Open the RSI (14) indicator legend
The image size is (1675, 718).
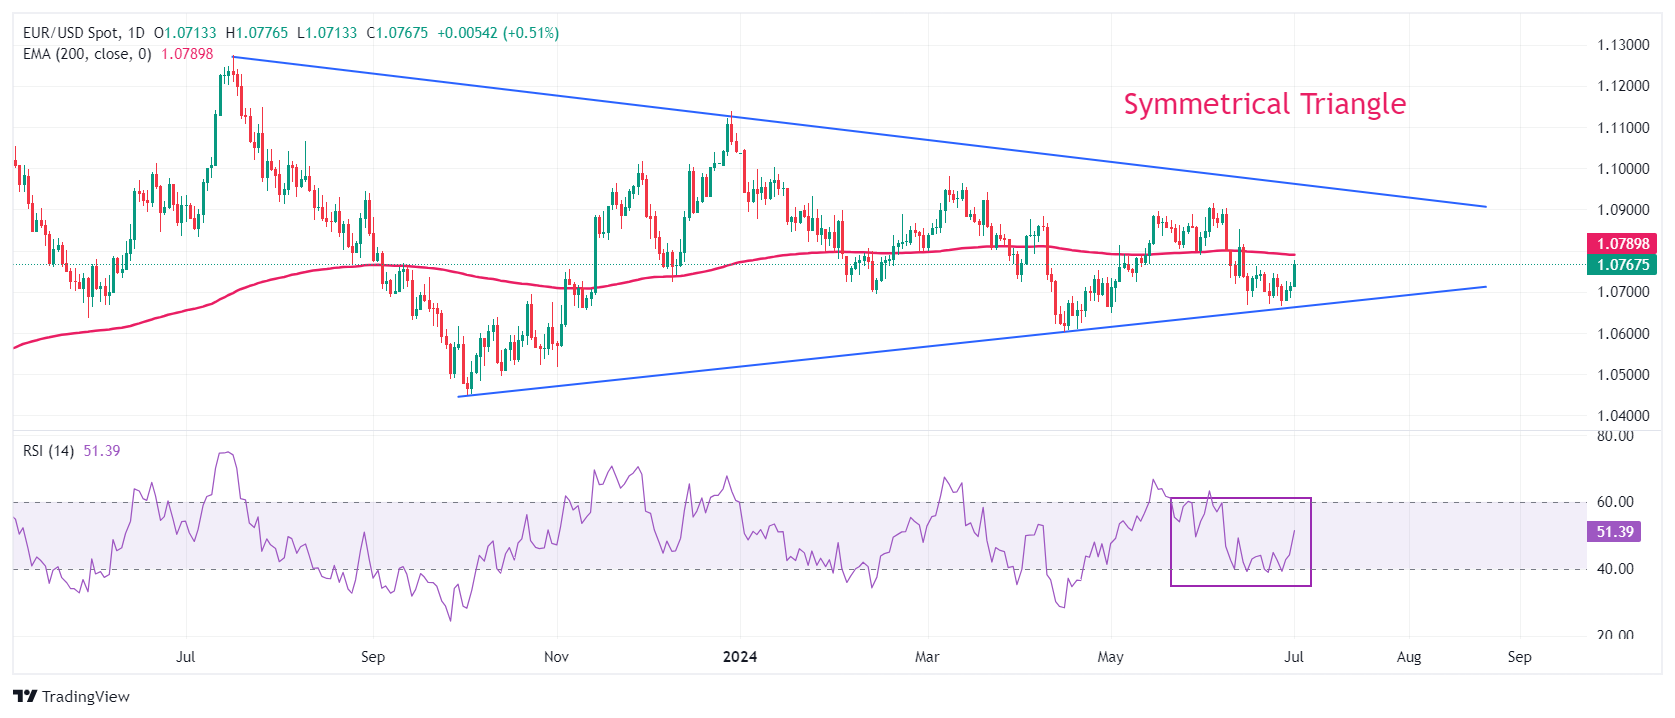(x=48, y=451)
